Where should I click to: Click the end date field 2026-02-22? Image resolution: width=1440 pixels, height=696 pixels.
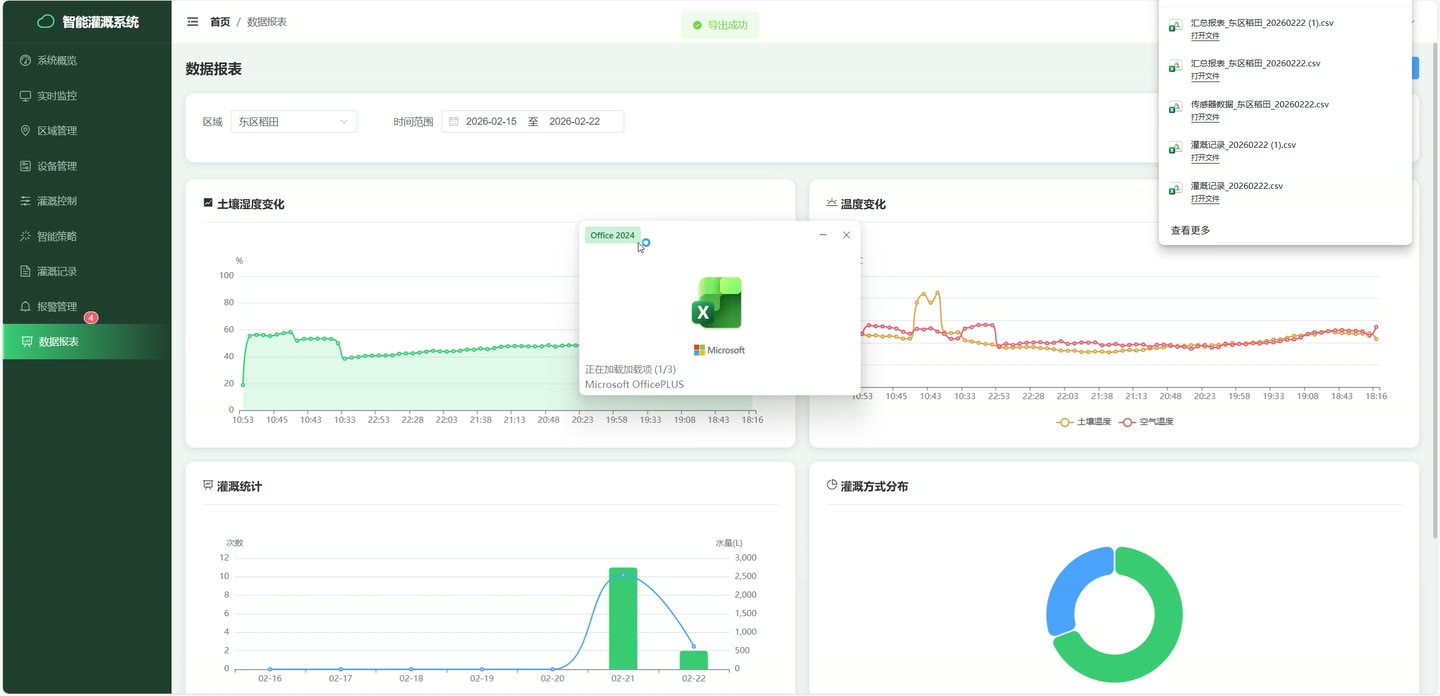click(574, 122)
